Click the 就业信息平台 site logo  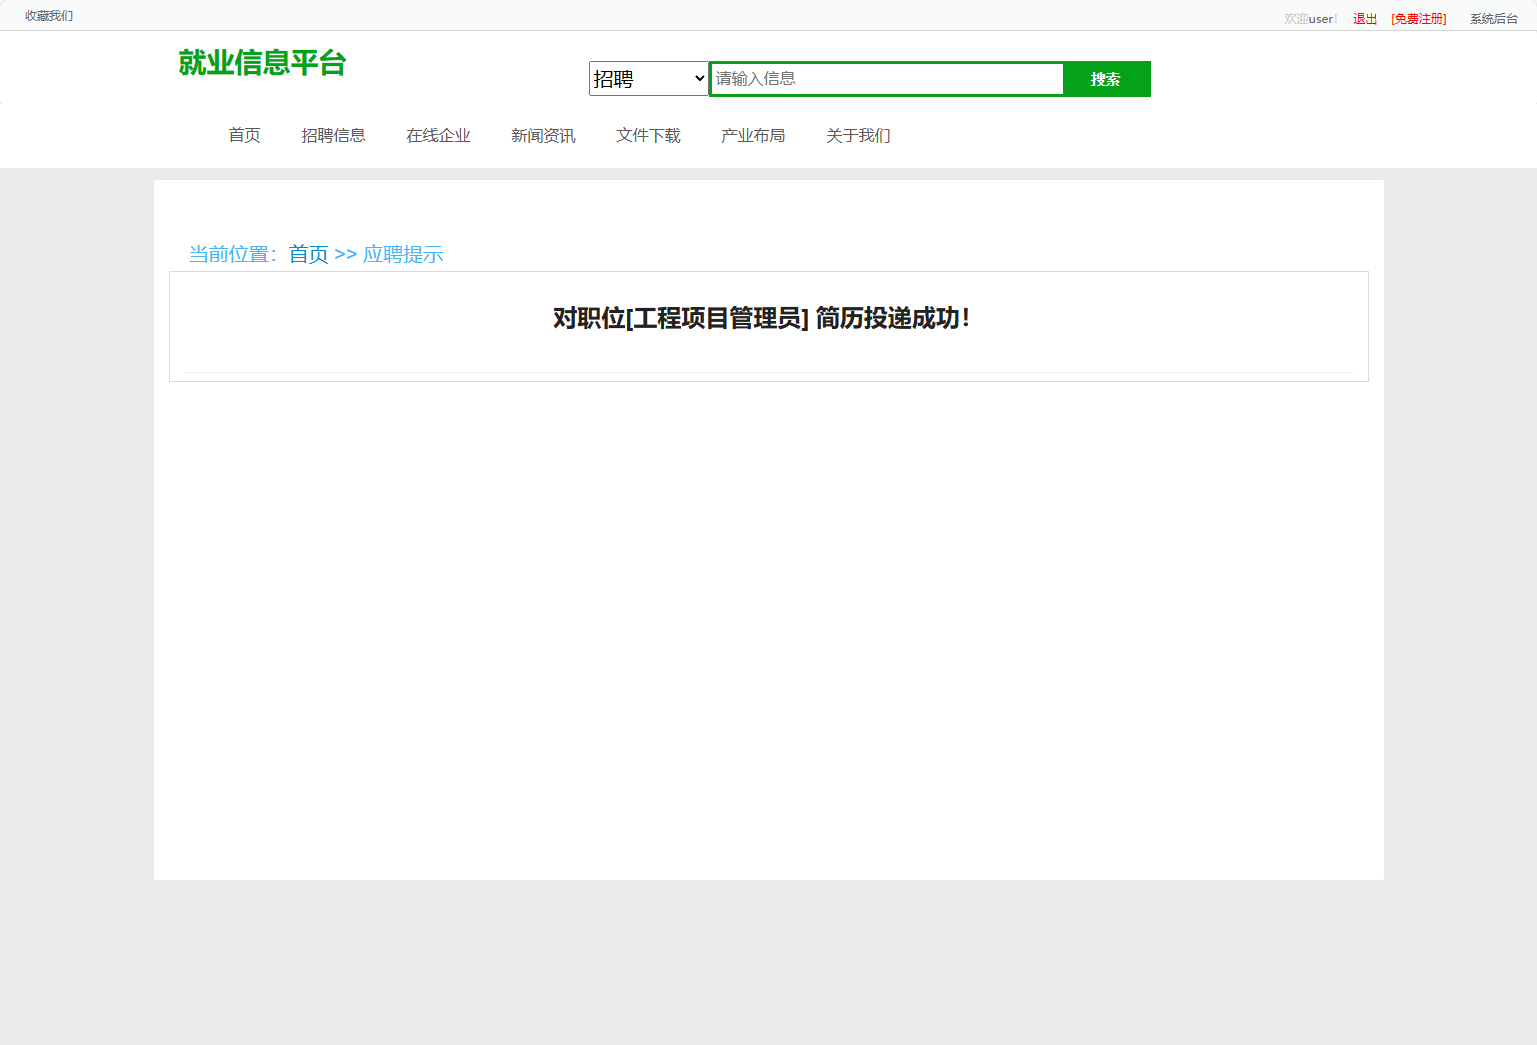click(x=263, y=63)
